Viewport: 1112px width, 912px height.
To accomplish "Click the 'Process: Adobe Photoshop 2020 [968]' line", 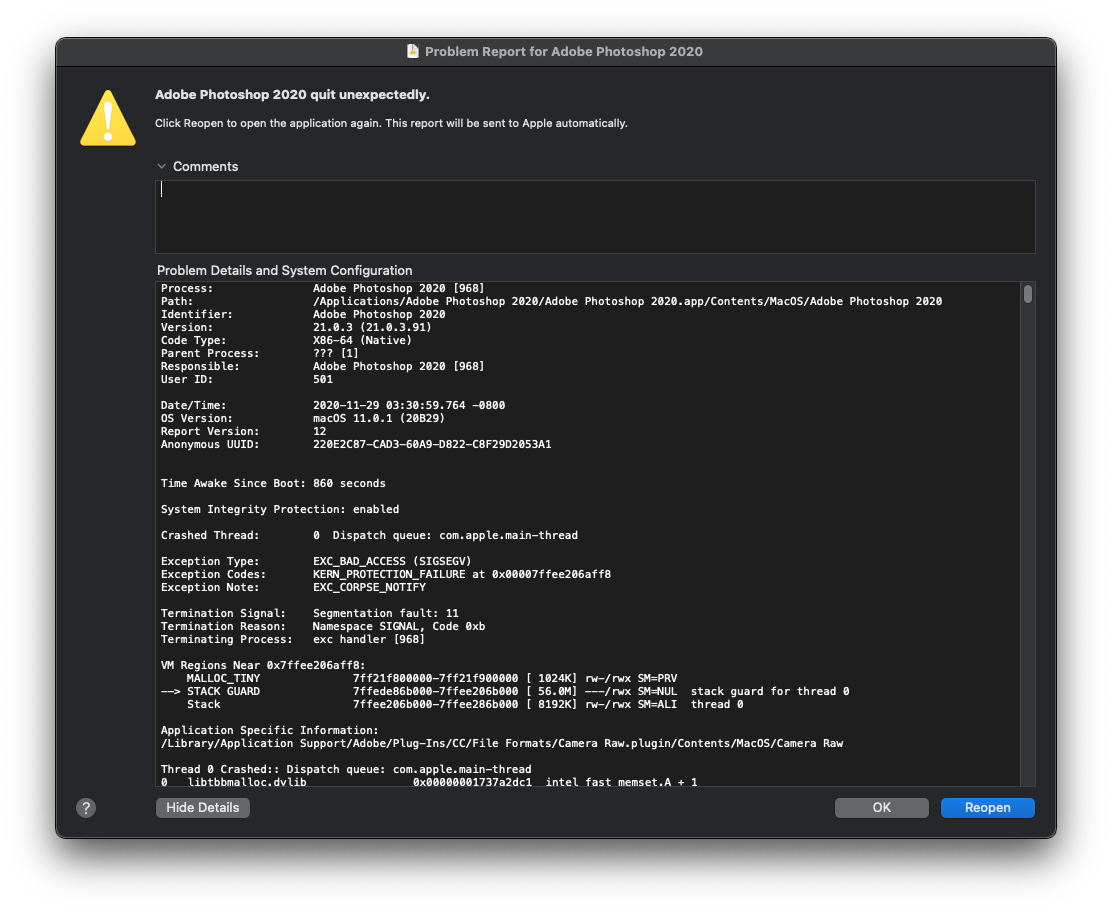I will (x=323, y=289).
